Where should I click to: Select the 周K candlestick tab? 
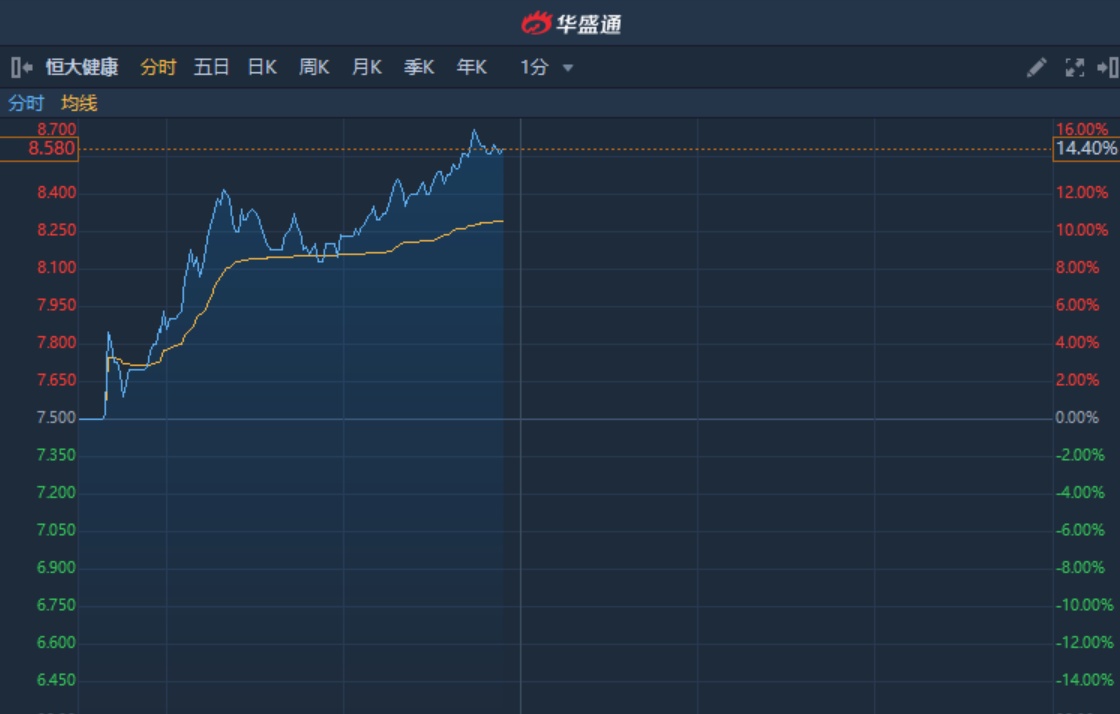click(x=314, y=68)
